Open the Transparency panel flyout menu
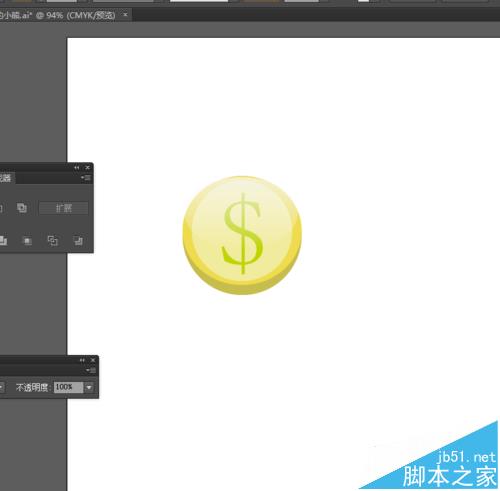 pos(91,370)
